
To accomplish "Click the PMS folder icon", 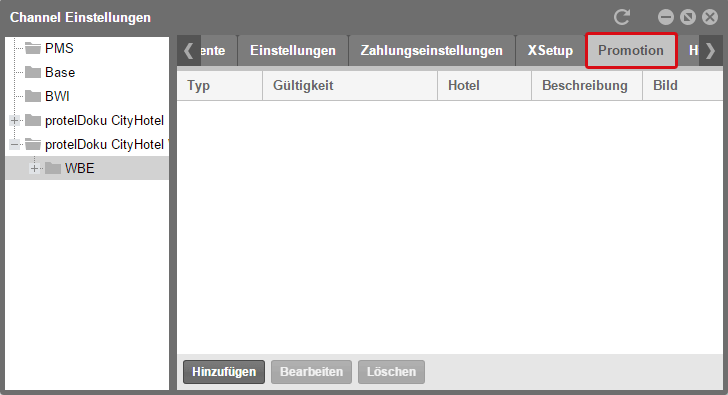I will 32,48.
